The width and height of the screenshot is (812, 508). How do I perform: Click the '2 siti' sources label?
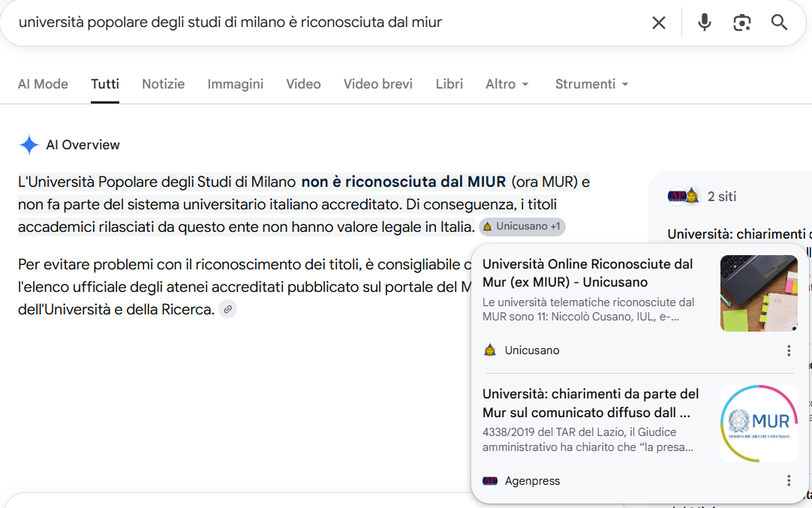pyautogui.click(x=722, y=197)
